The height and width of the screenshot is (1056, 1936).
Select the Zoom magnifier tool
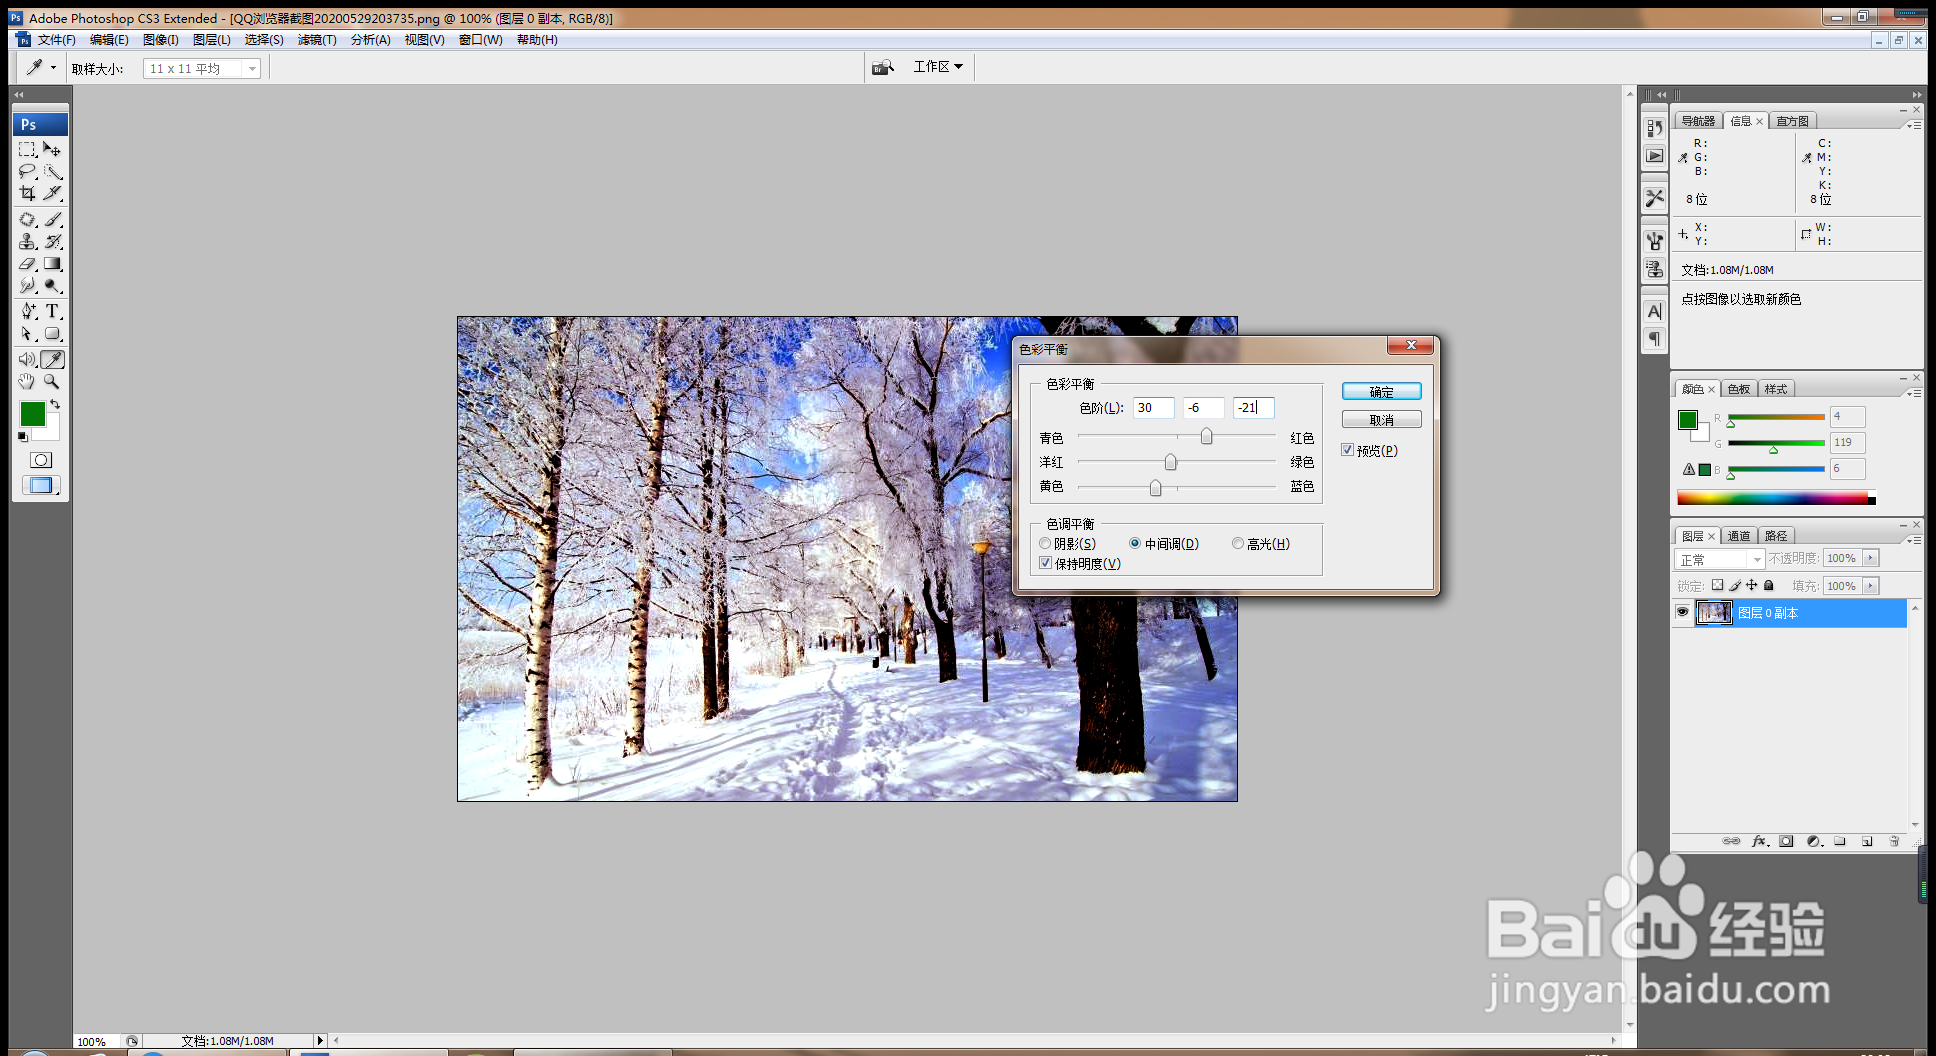pyautogui.click(x=53, y=381)
